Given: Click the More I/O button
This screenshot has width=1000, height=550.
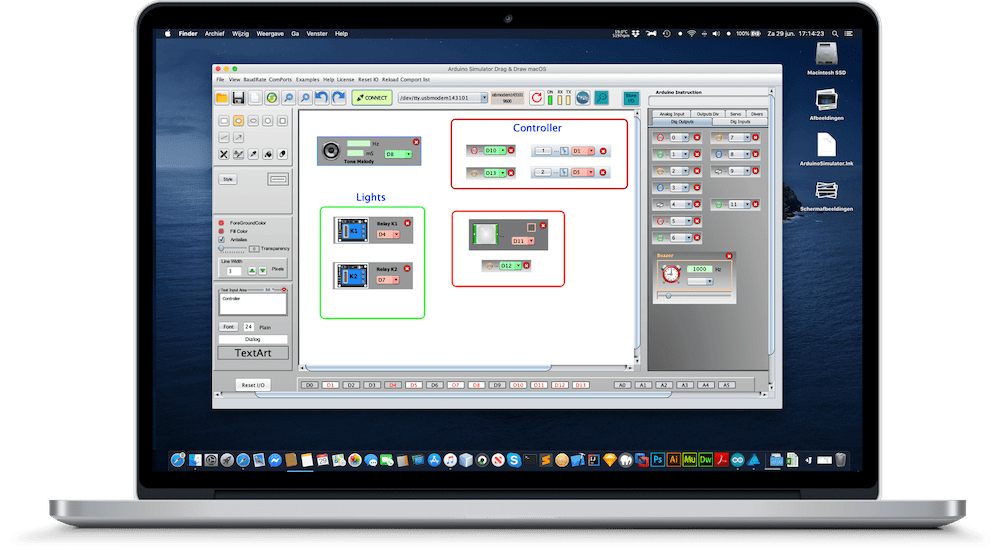Looking at the screenshot, I should pyautogui.click(x=631, y=98).
